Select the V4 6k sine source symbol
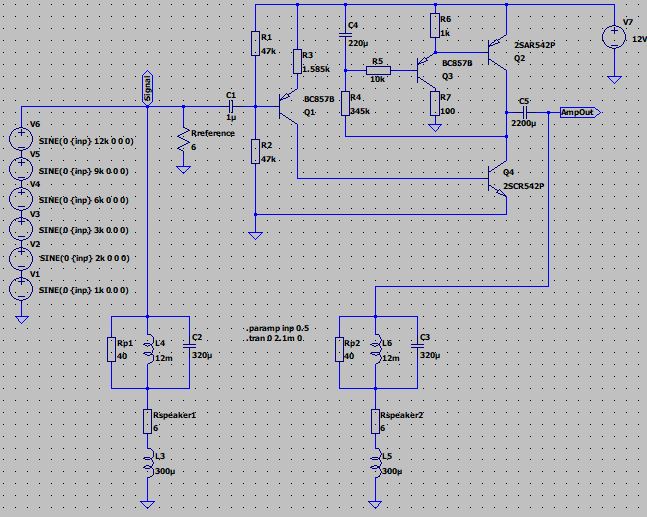The image size is (647, 517). (21, 198)
